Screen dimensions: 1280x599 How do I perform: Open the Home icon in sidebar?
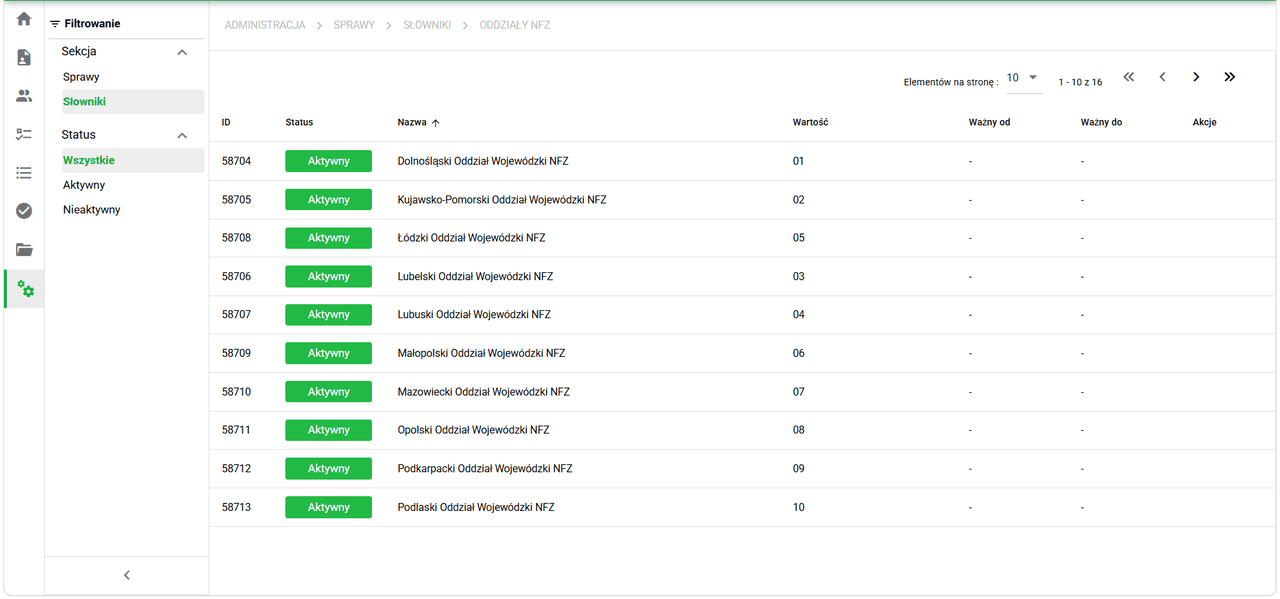24,19
